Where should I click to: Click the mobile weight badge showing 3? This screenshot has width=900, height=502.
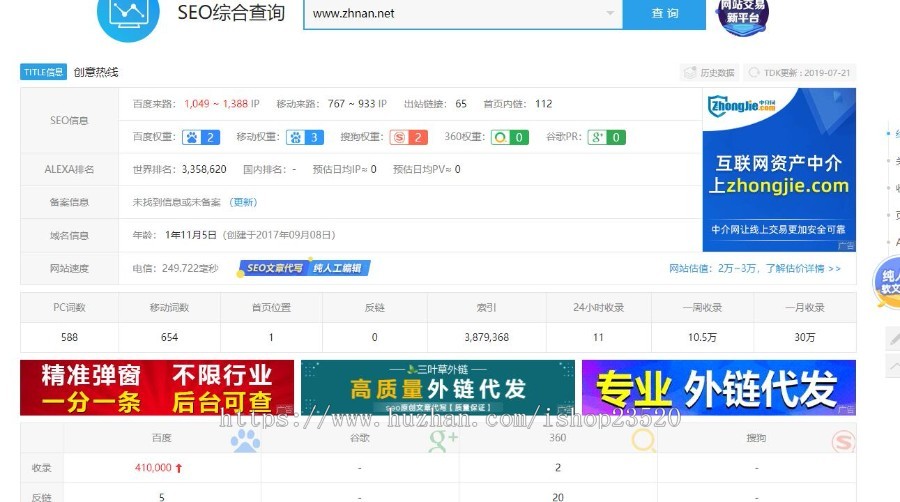point(305,138)
